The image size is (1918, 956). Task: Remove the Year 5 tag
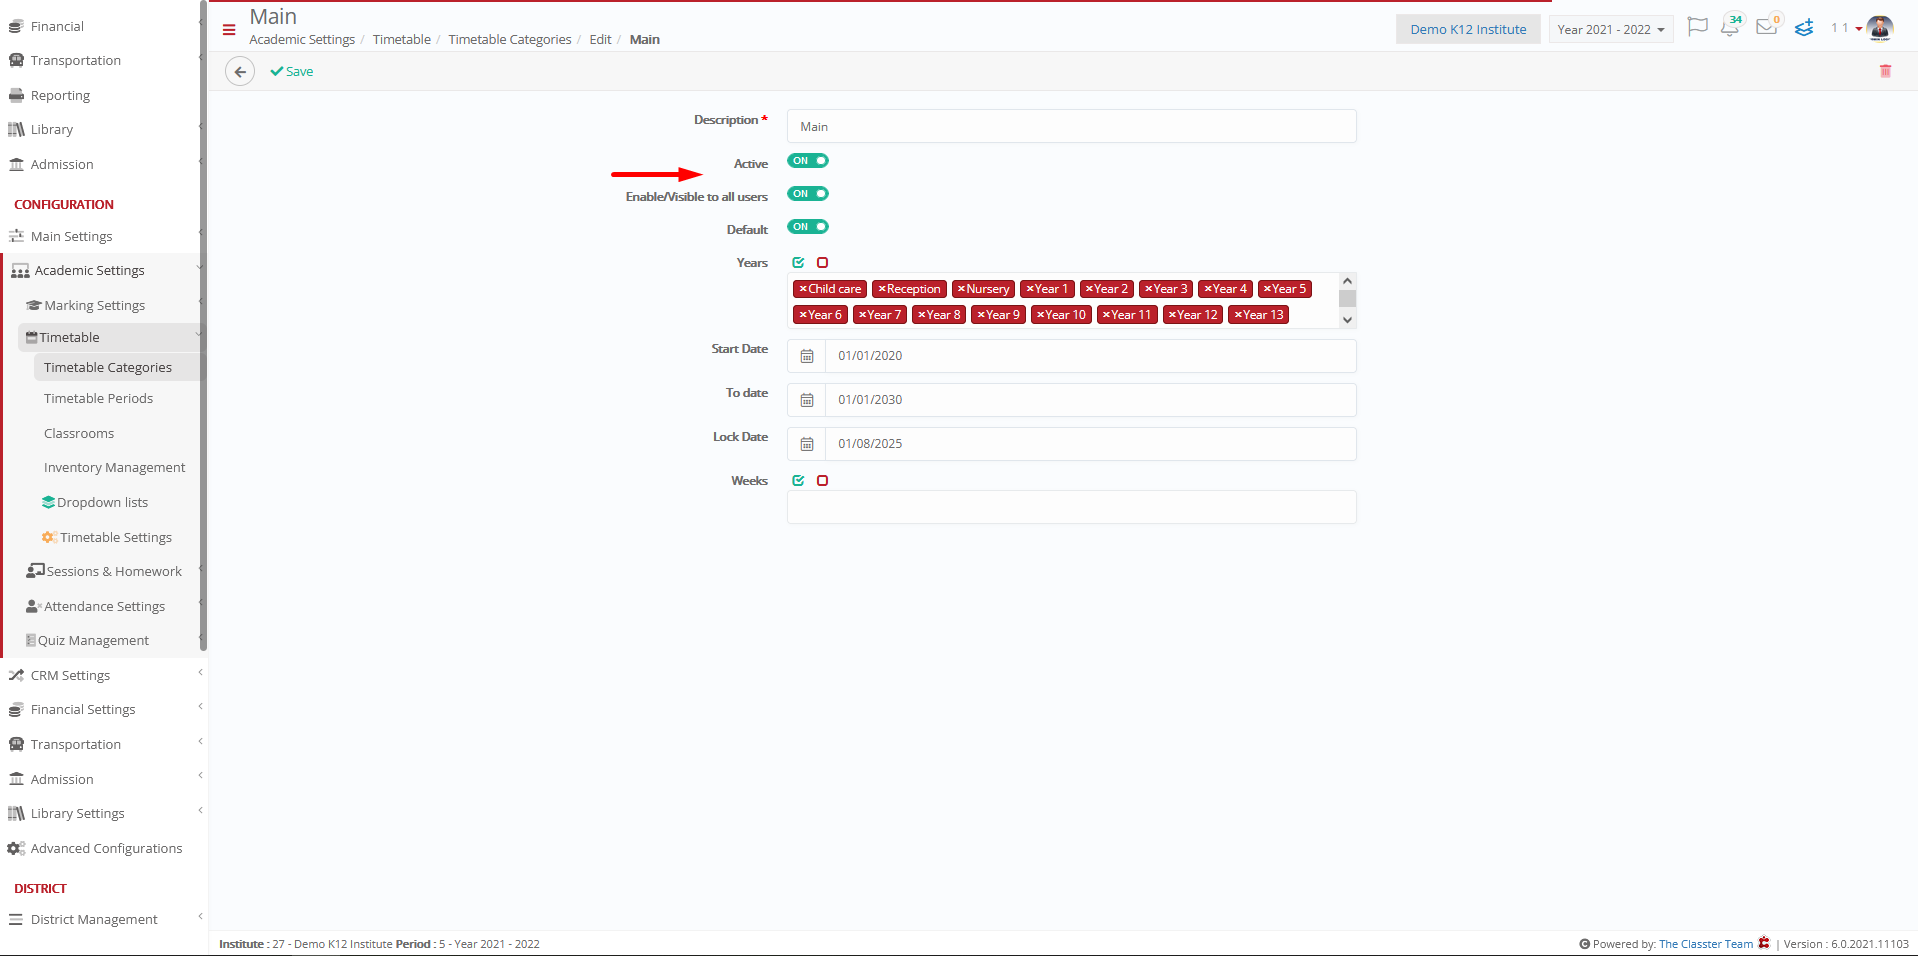pyautogui.click(x=1267, y=289)
